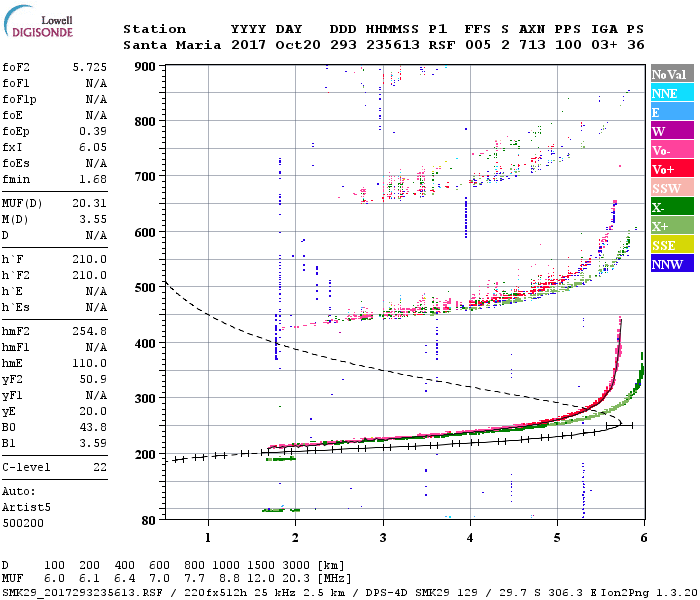Viewport: 700px width, 600px height.
Task: Click the 6 MHz frequency axis label
Action: [x=643, y=538]
